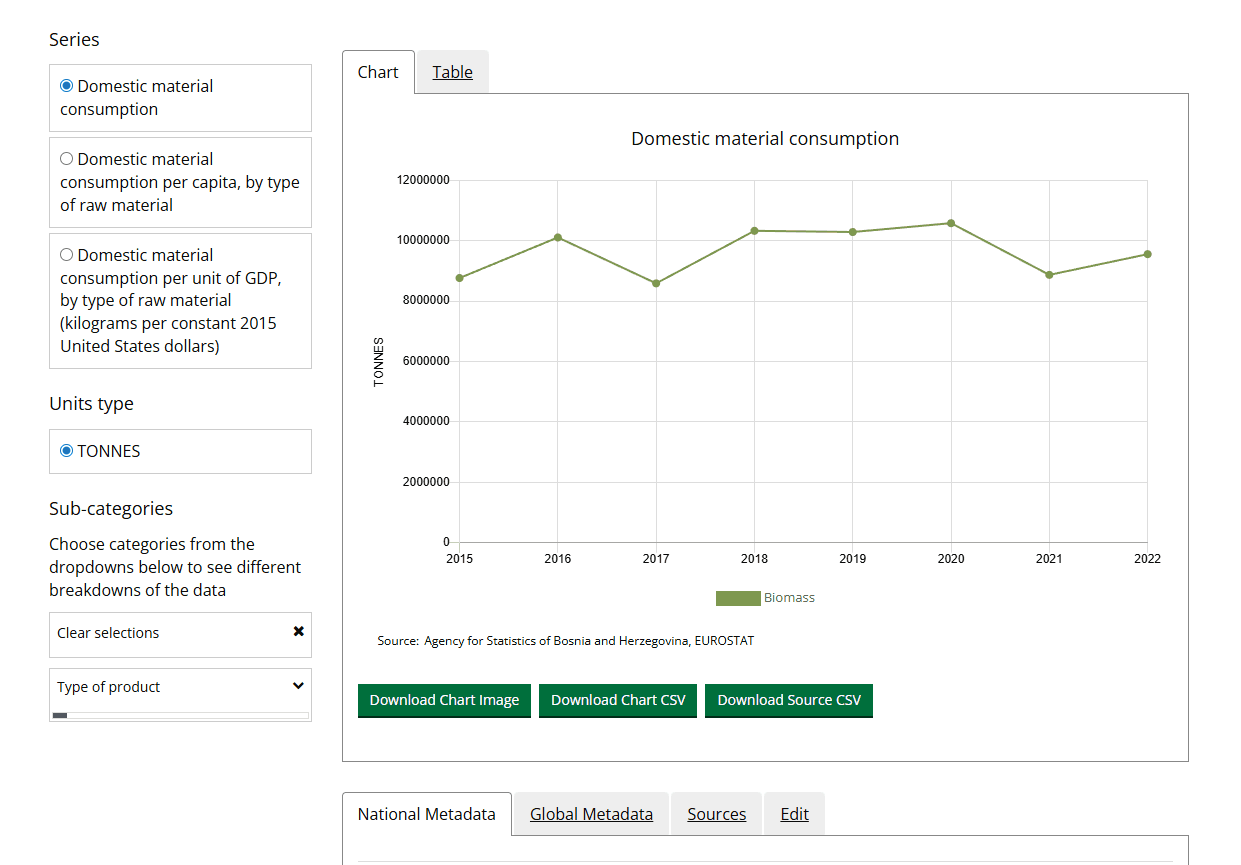
Task: Switch to the Sources tab
Action: 716,814
